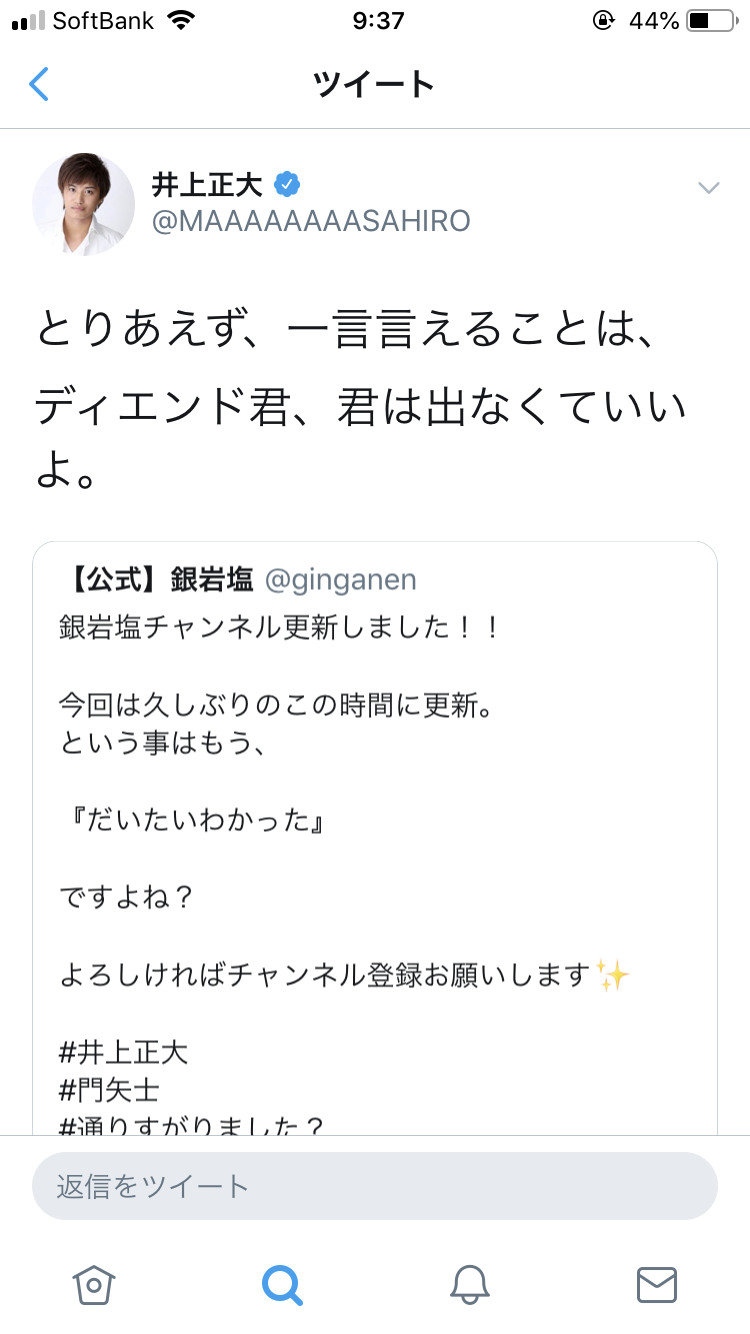
Task: Tap the @ginganen handle in quote
Action: click(341, 580)
